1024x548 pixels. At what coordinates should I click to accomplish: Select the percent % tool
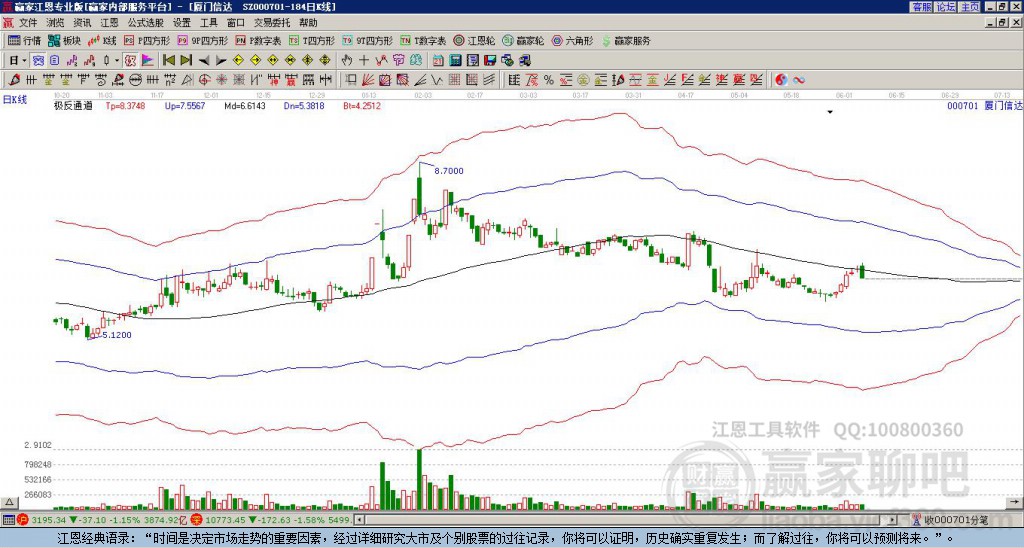click(549, 80)
